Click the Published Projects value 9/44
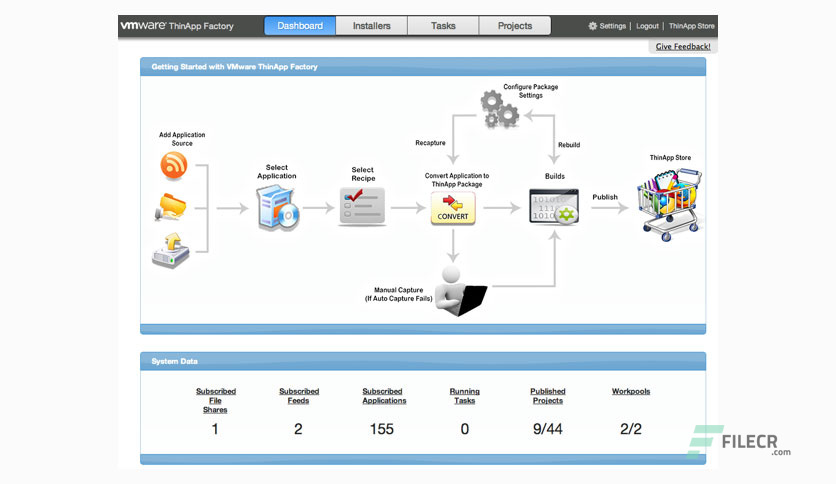The width and height of the screenshot is (836, 484). pyautogui.click(x=548, y=429)
